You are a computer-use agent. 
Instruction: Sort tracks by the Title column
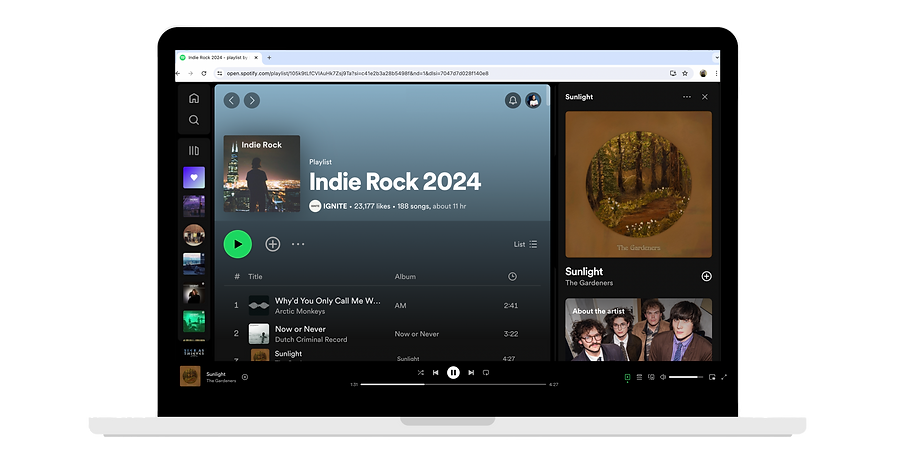pyautogui.click(x=255, y=276)
